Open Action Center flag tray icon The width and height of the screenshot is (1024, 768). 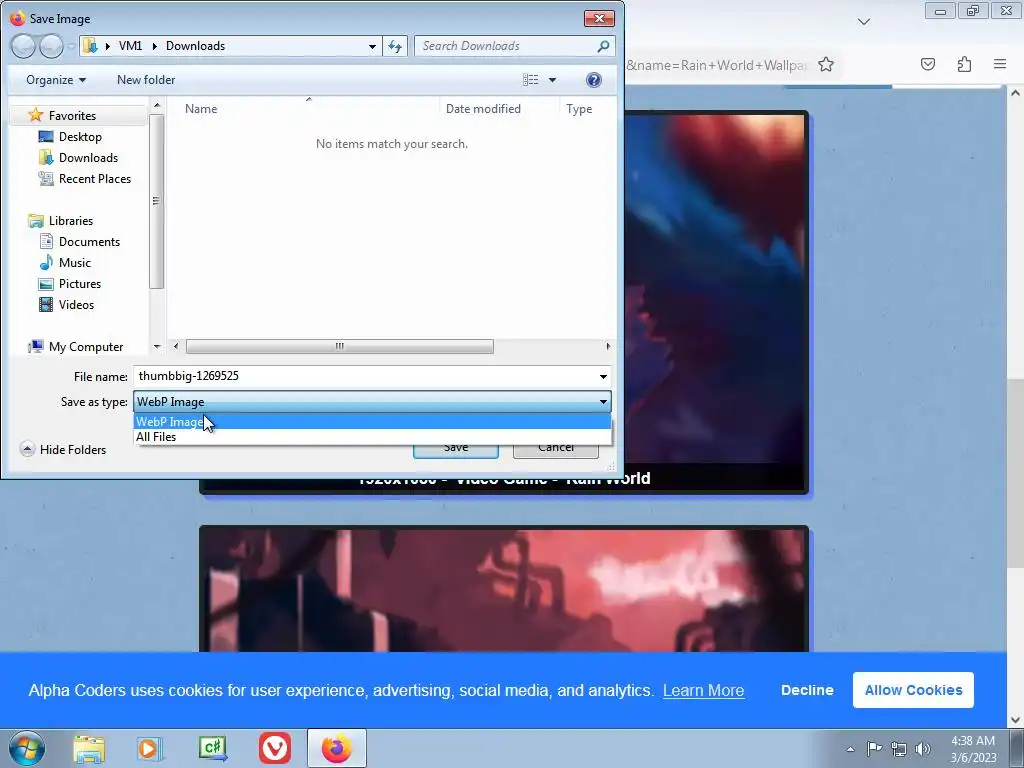(874, 748)
